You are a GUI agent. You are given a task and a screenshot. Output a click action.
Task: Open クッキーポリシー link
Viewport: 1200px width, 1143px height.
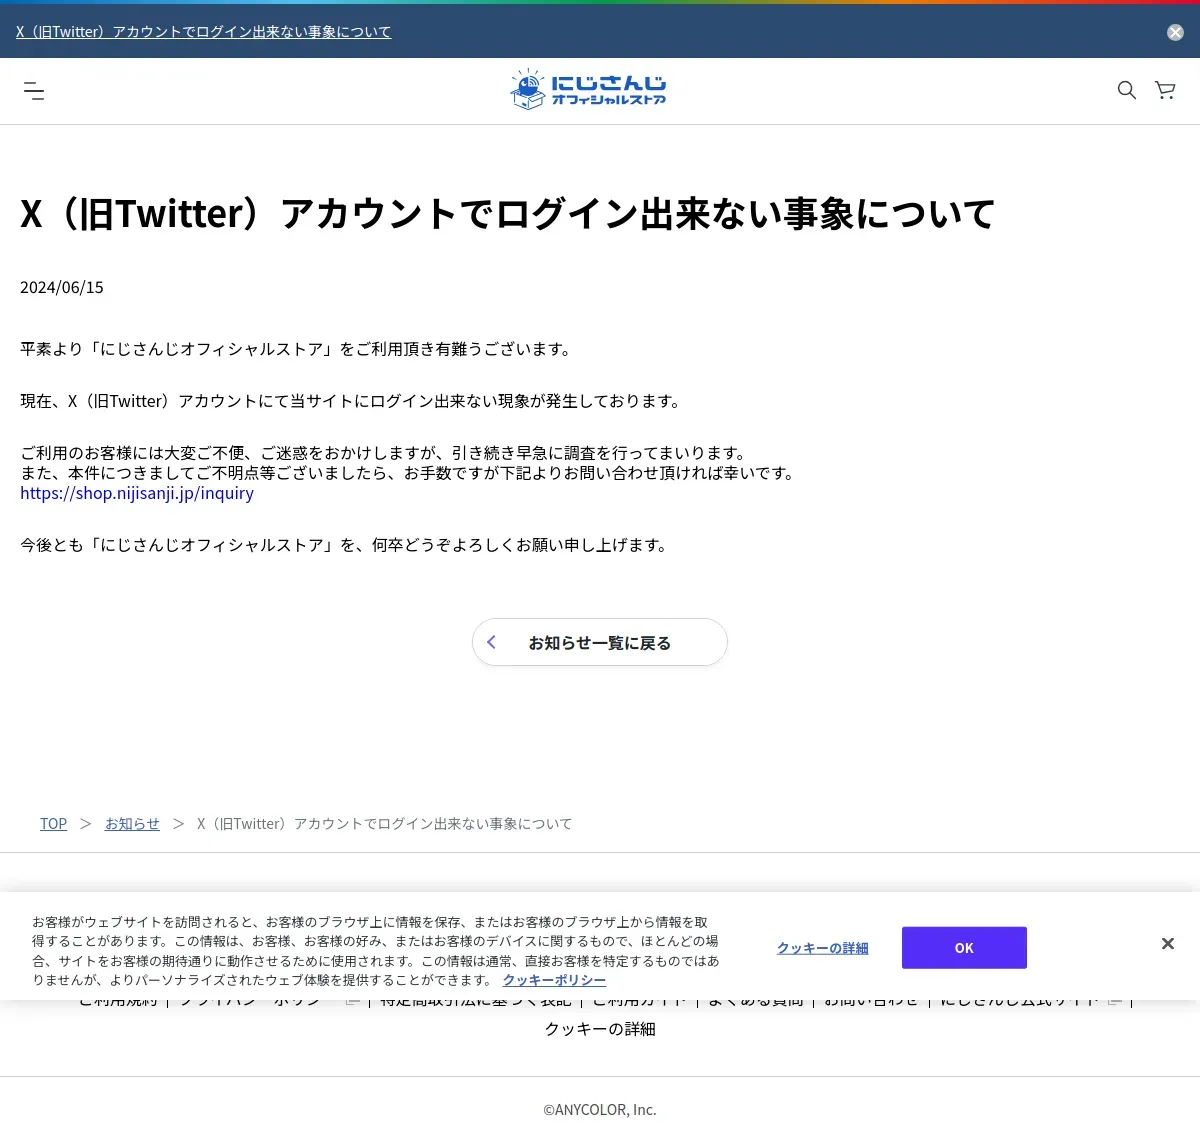click(554, 981)
